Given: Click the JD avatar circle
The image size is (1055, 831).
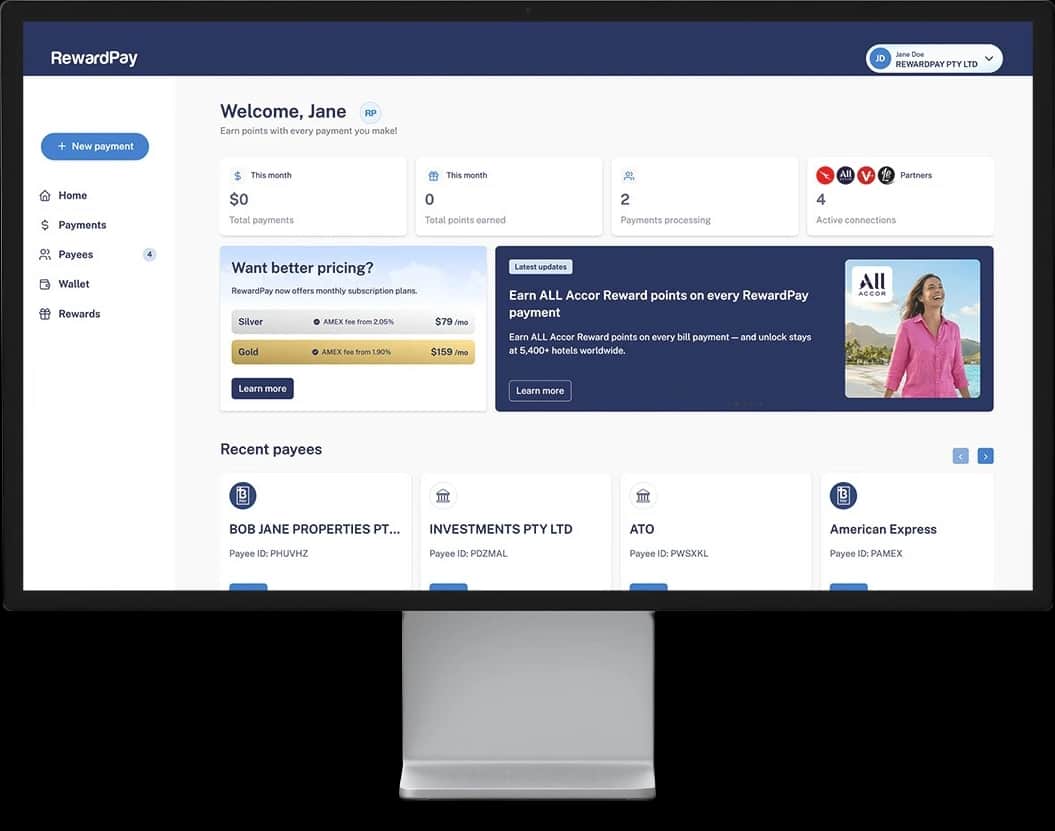Looking at the screenshot, I should [879, 59].
